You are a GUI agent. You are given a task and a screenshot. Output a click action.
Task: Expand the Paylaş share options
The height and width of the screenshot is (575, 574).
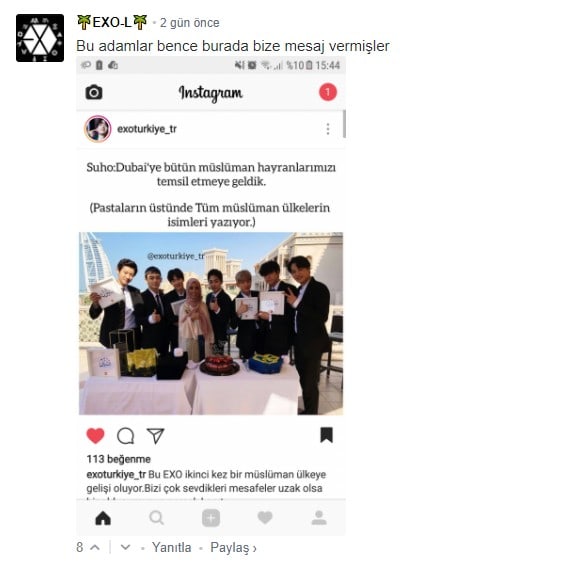[233, 548]
